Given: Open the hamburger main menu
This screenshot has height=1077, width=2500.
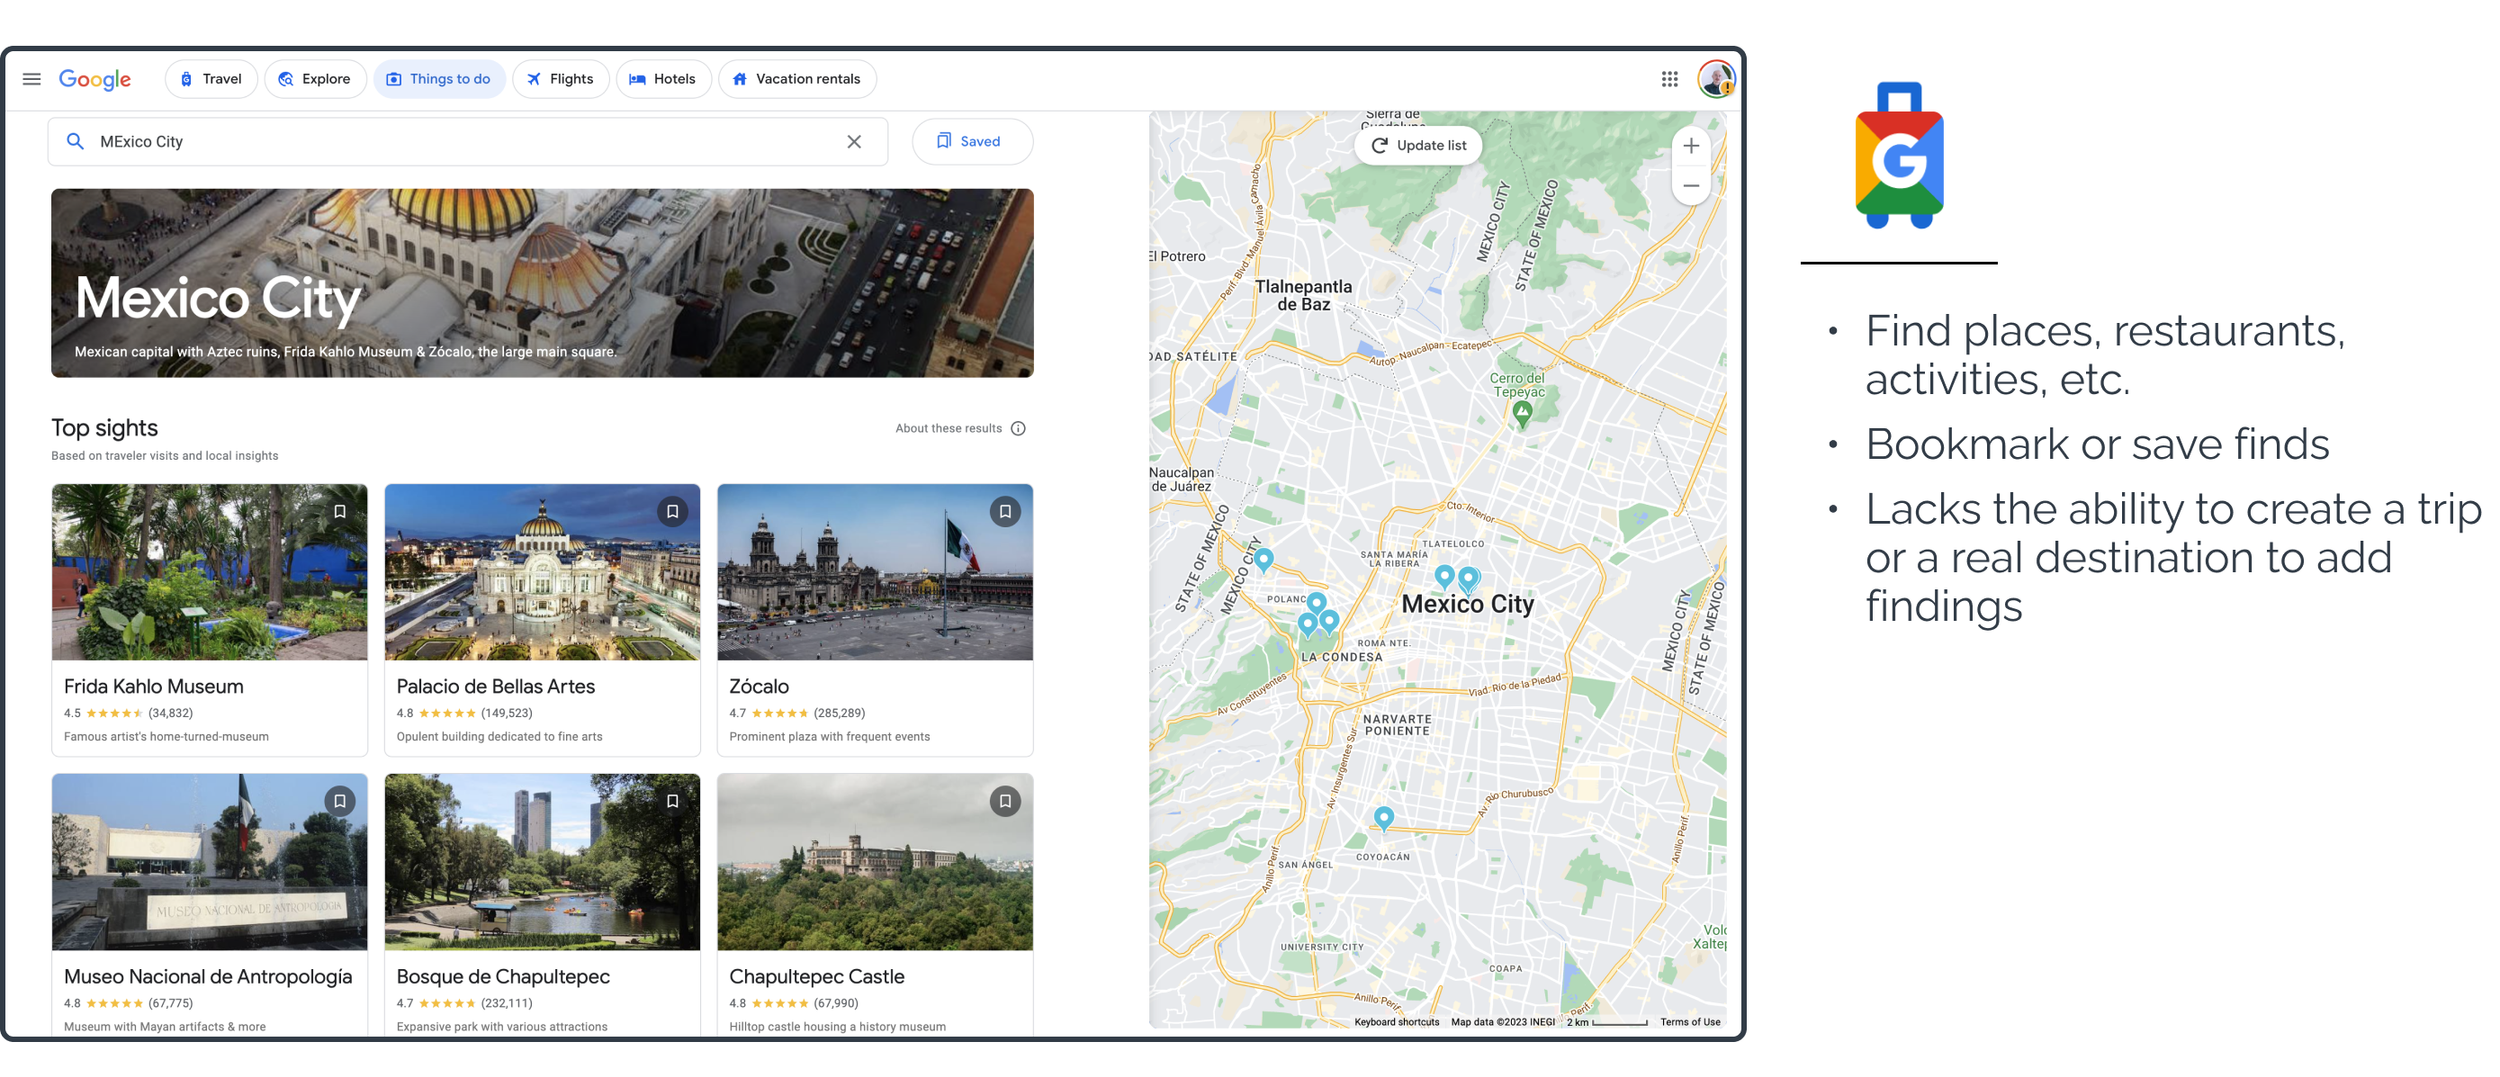Looking at the screenshot, I should [x=32, y=79].
